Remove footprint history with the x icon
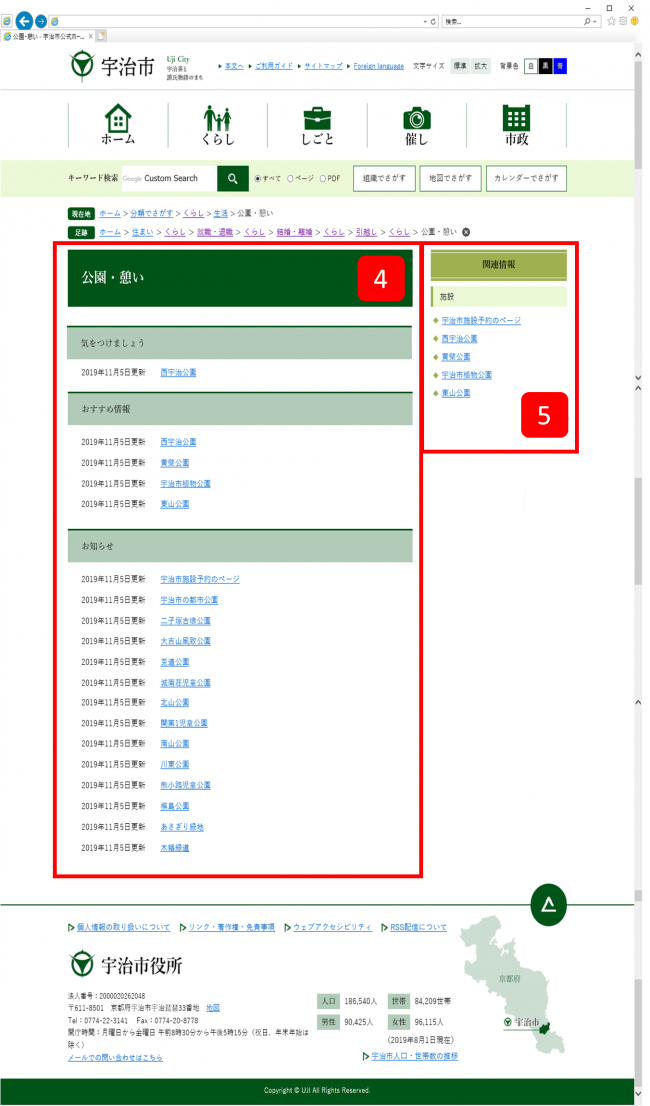650x1106 pixels. click(x=466, y=232)
